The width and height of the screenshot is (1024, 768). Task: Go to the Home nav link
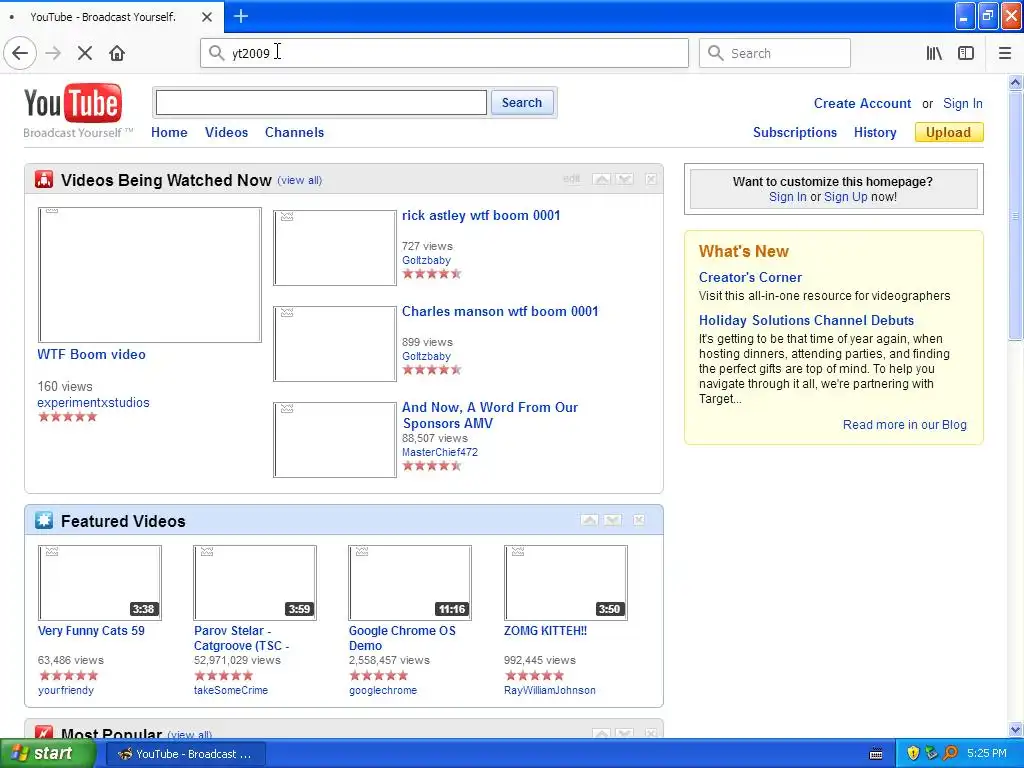(x=169, y=133)
